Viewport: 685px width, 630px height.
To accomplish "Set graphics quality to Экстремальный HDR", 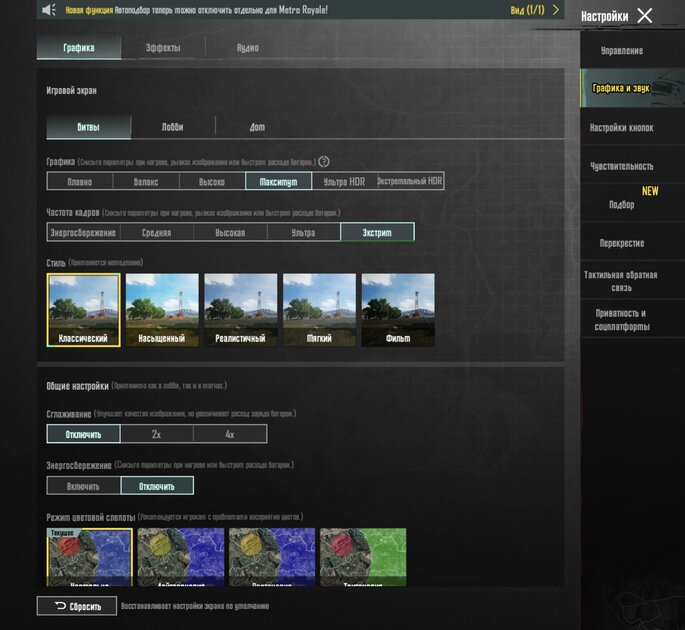I will tap(410, 181).
